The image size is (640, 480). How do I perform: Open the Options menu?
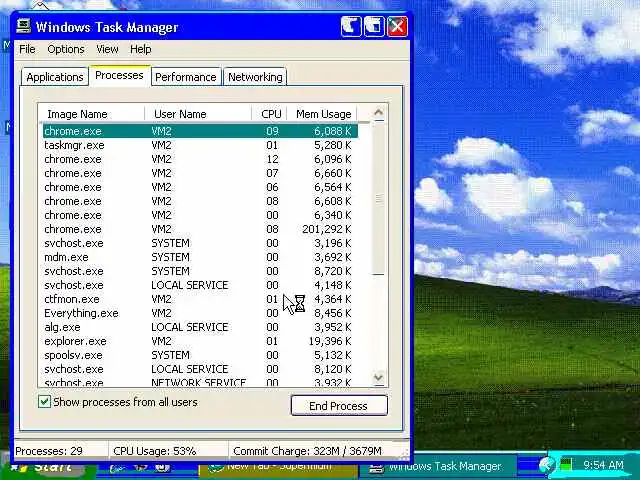coord(66,49)
